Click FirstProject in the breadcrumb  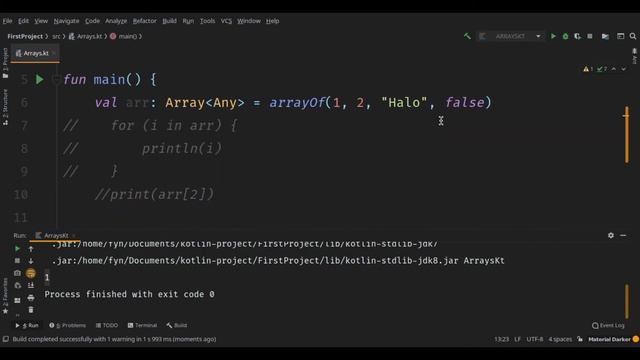pos(25,36)
